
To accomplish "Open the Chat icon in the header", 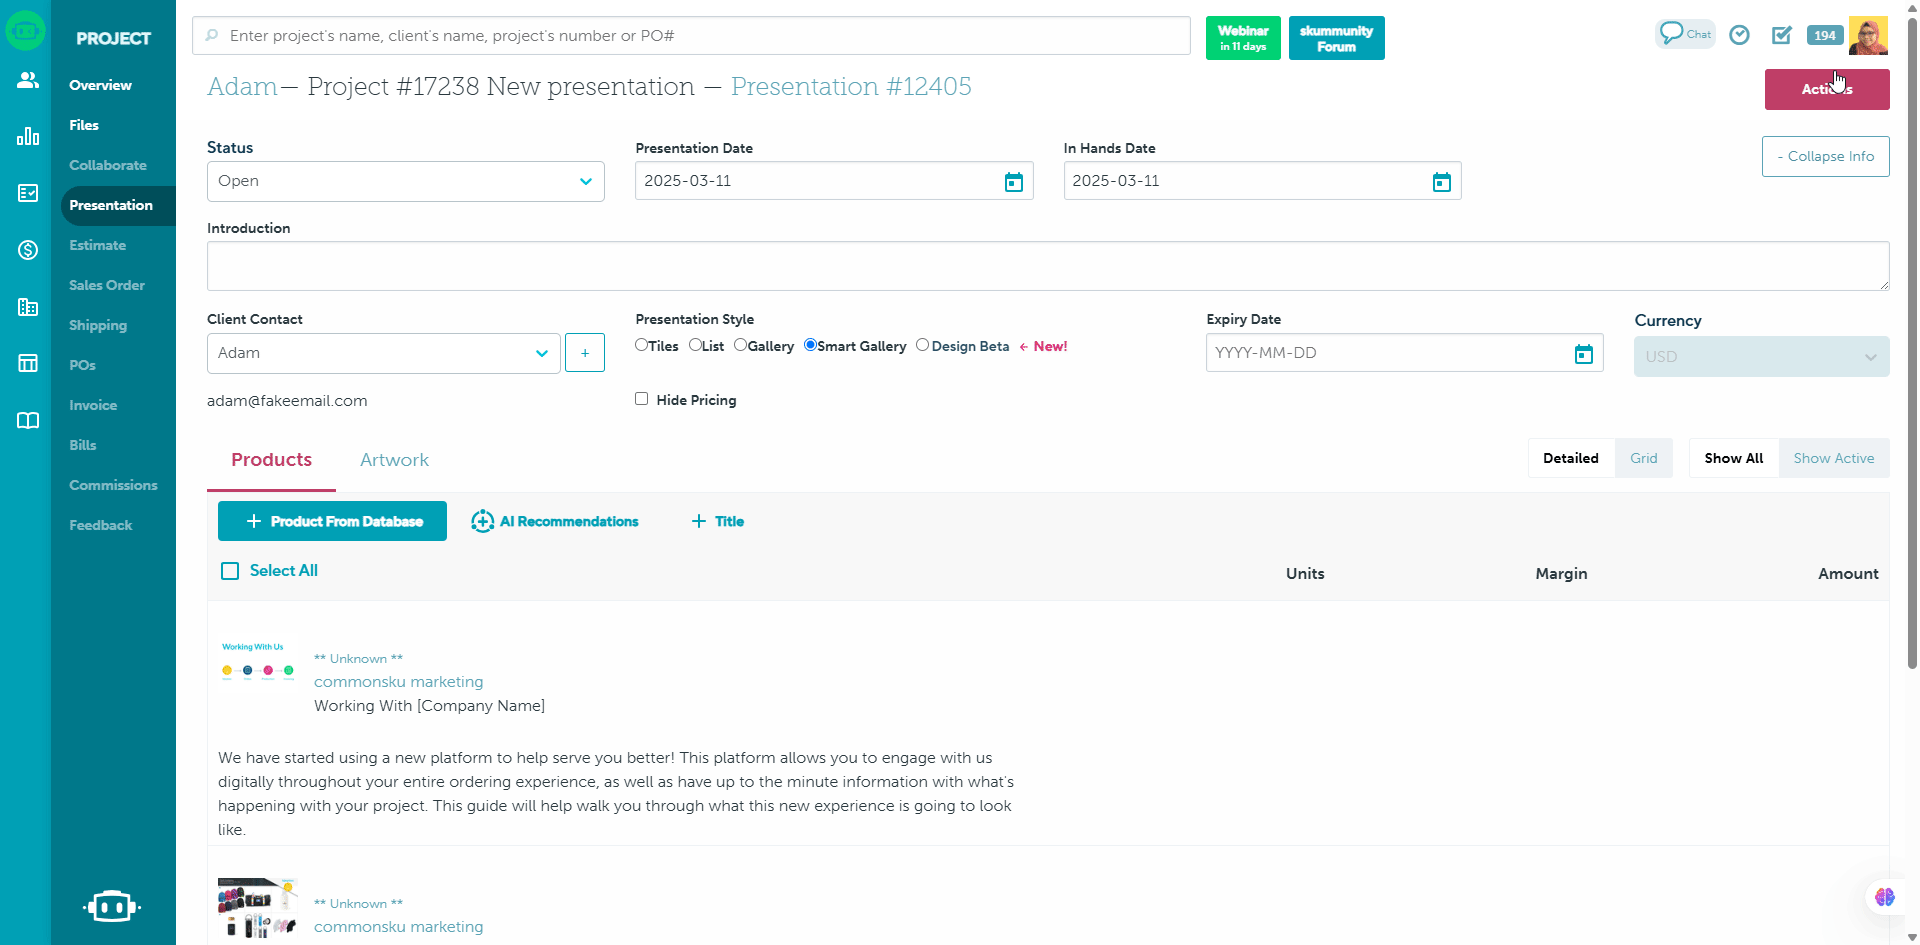I will pyautogui.click(x=1685, y=34).
